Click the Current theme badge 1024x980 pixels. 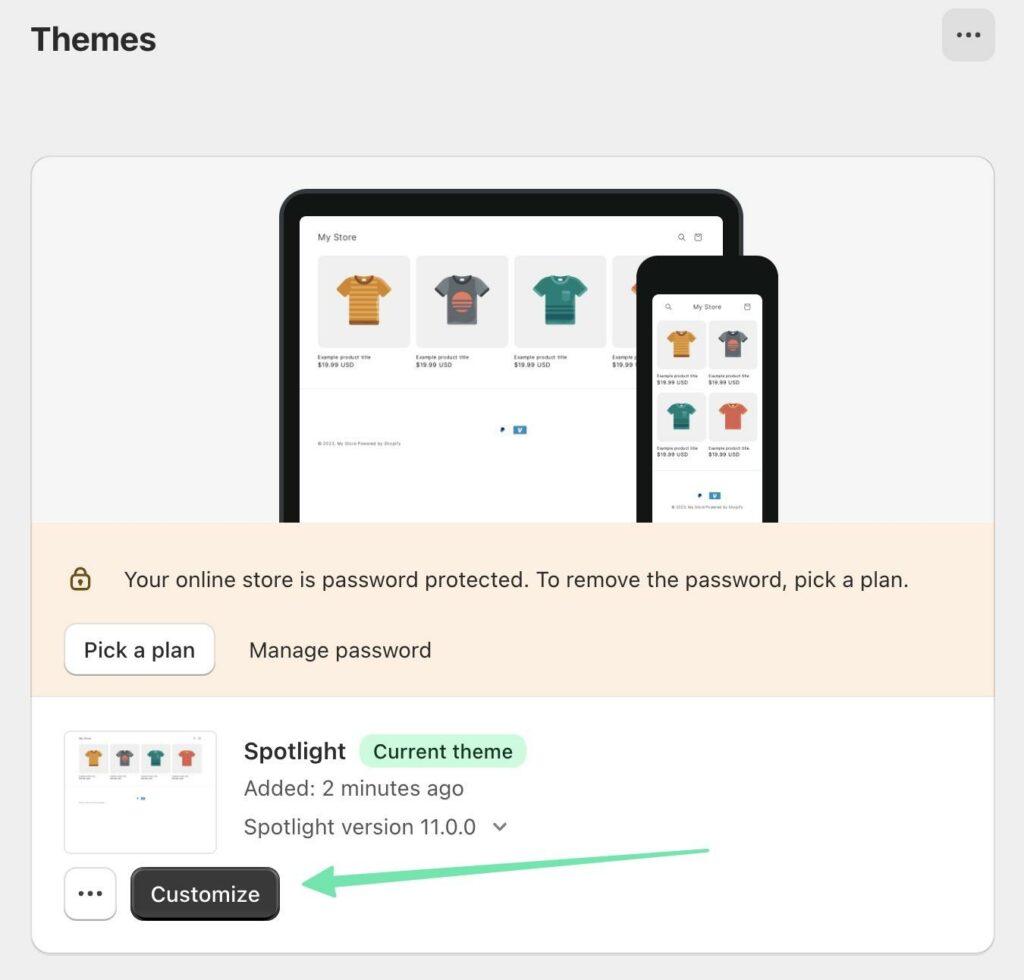coord(442,752)
